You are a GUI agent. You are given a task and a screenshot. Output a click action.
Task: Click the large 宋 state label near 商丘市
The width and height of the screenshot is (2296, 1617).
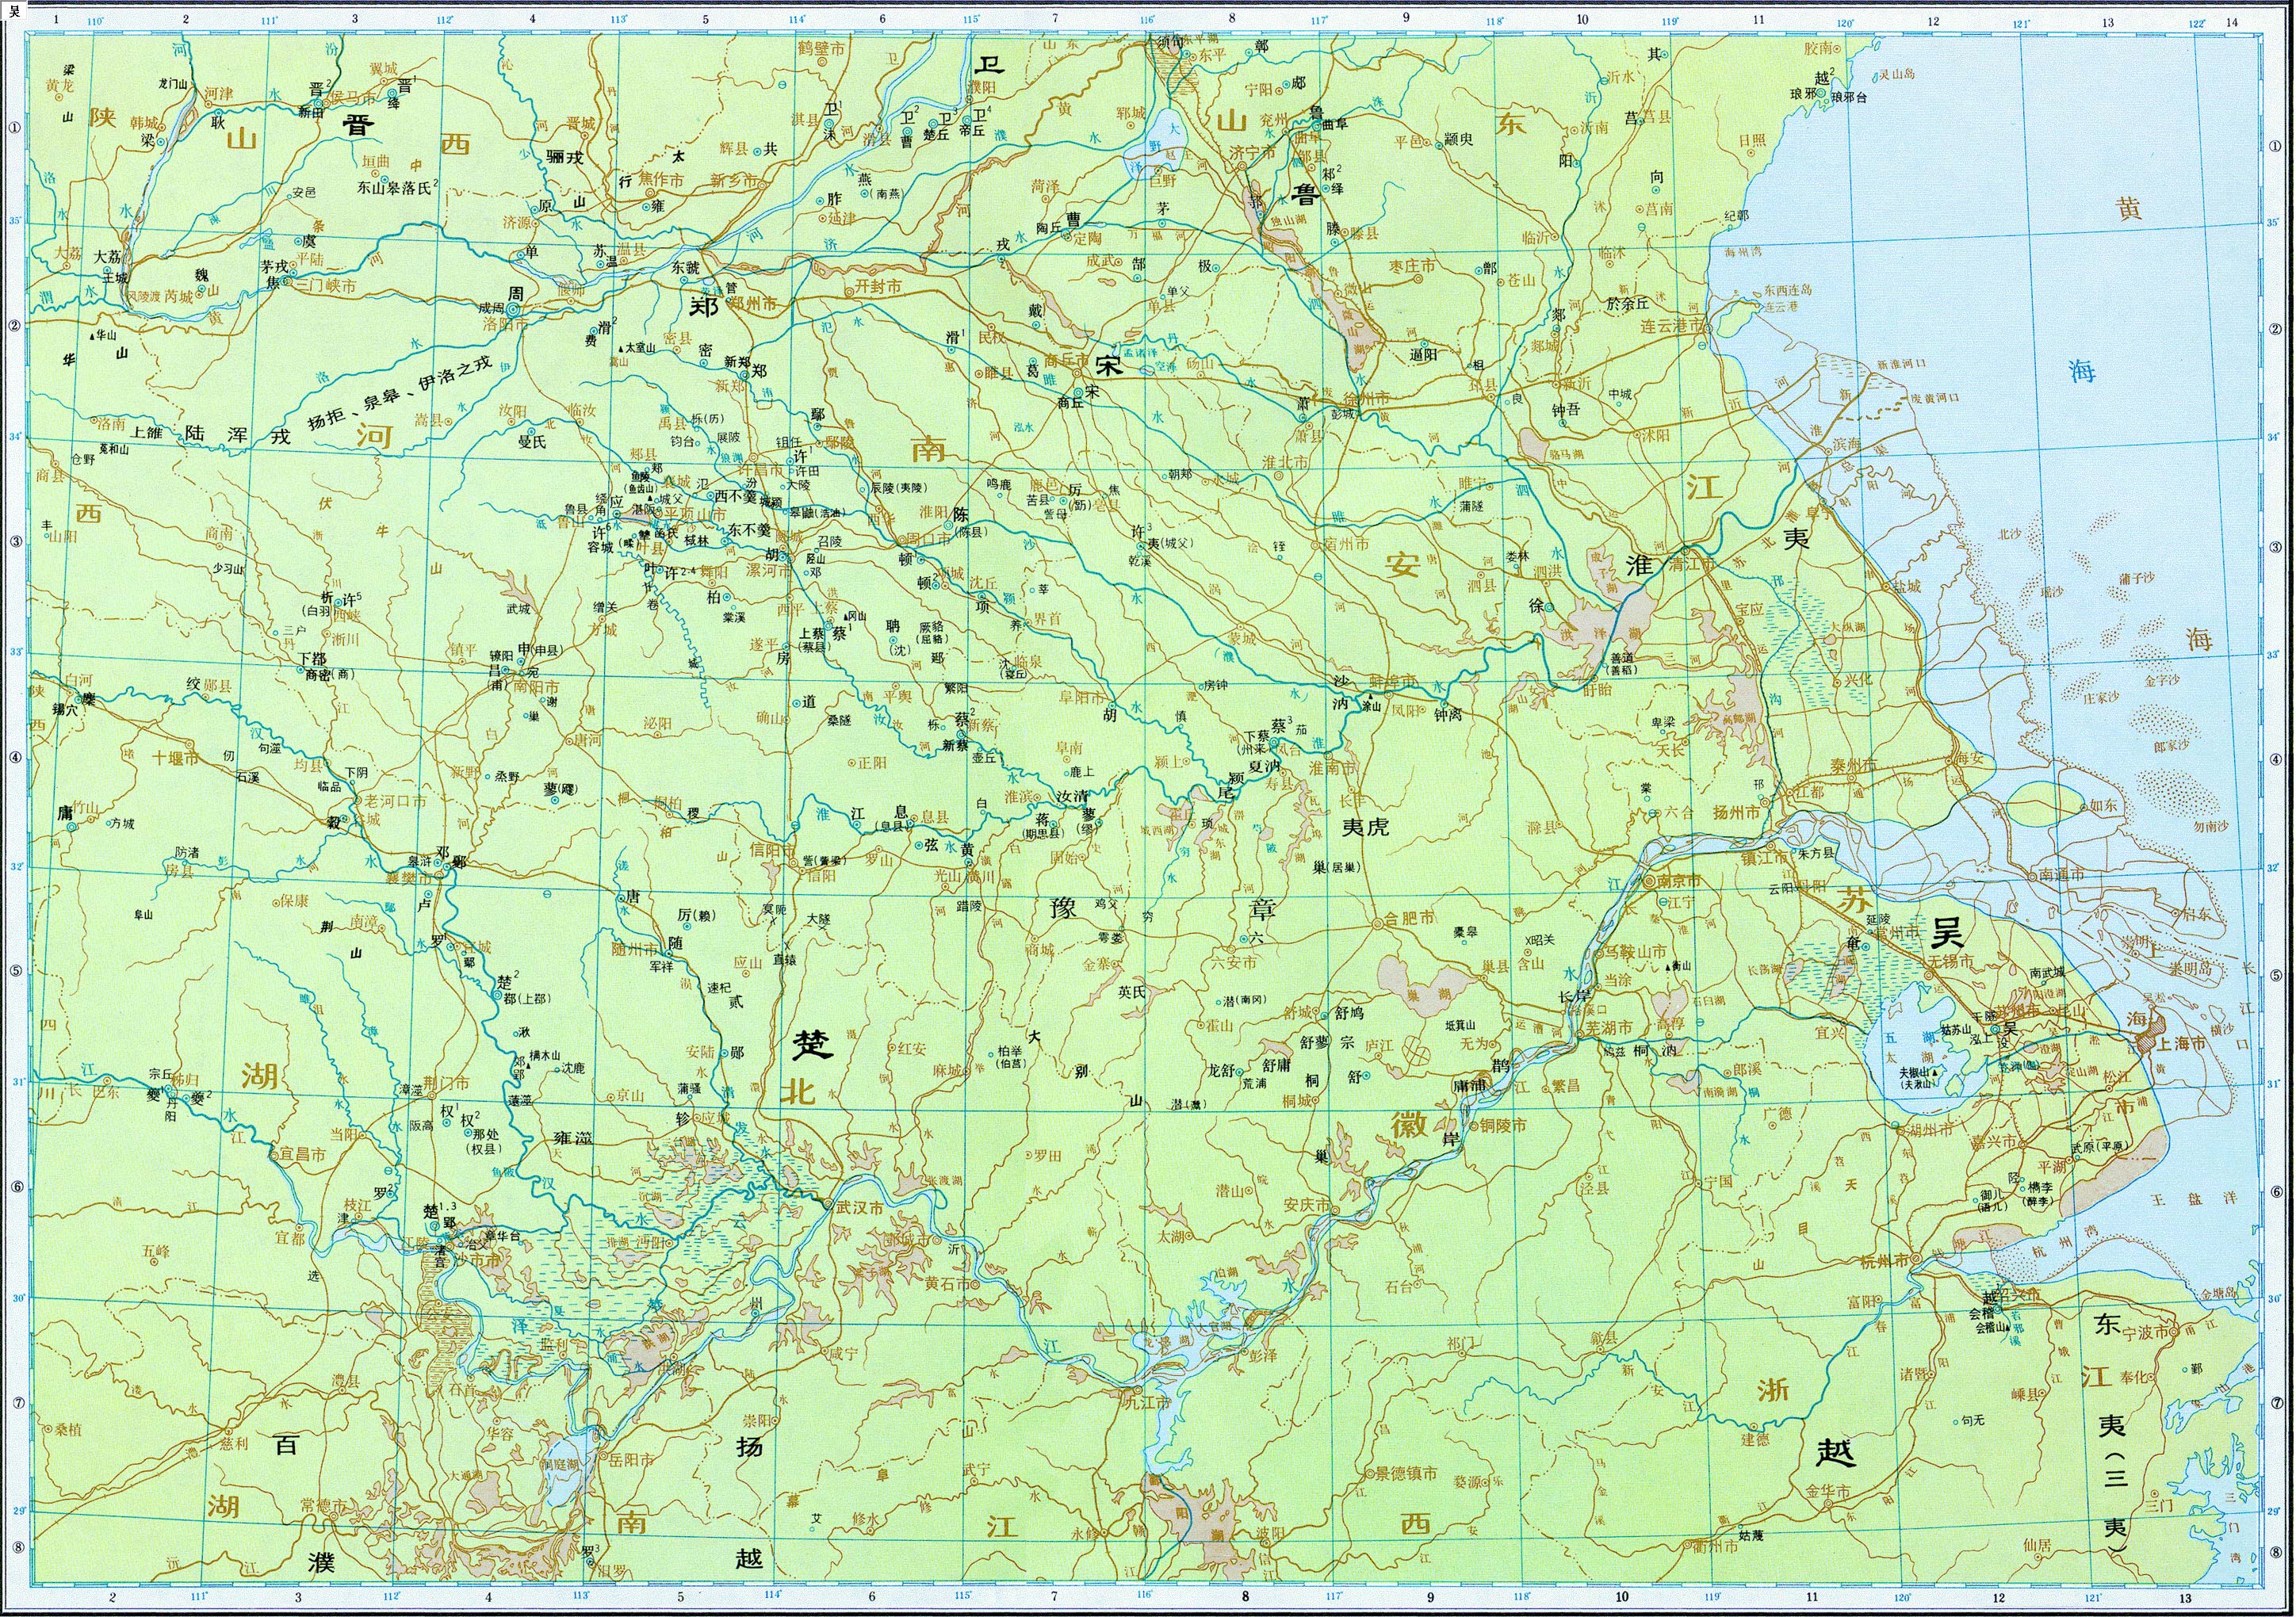pyautogui.click(x=1108, y=365)
